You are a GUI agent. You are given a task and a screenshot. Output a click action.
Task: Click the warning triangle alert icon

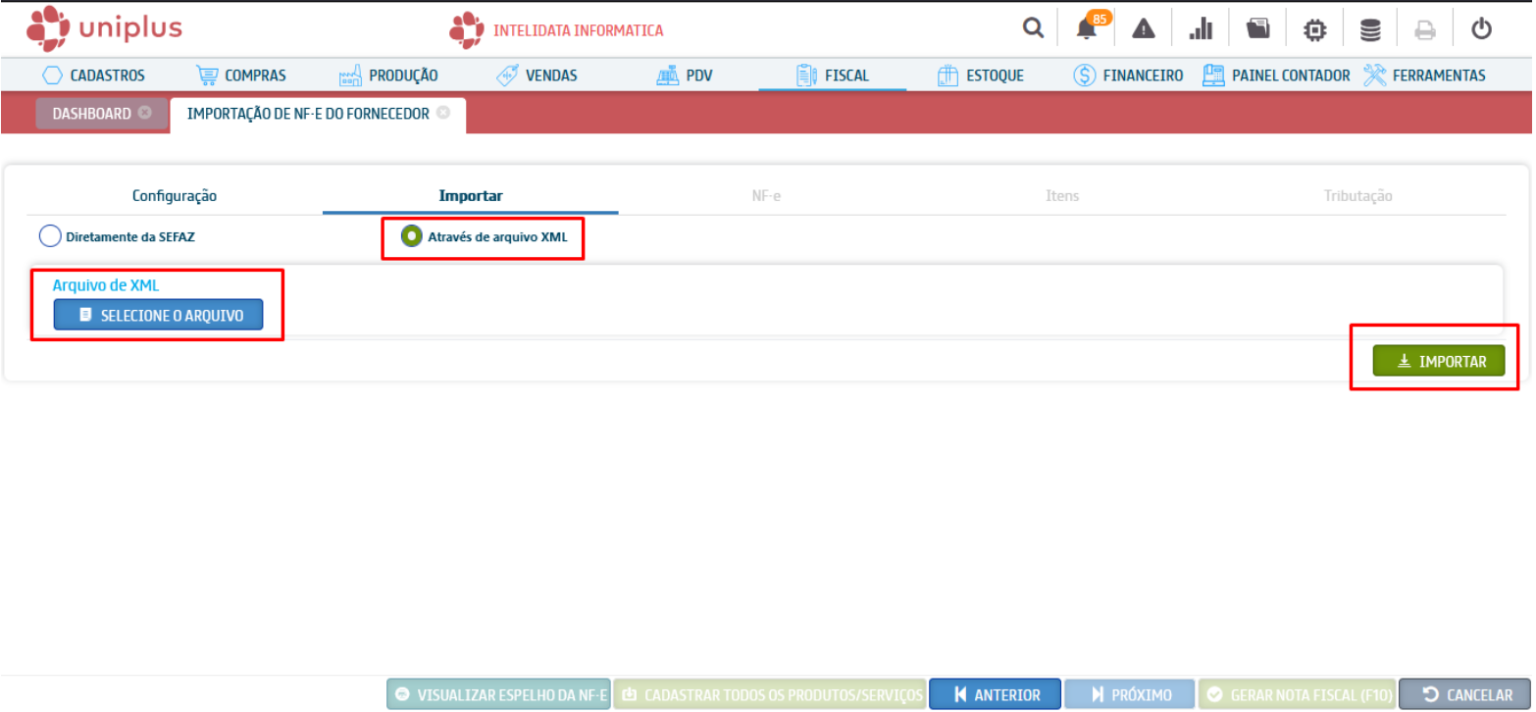1143,30
